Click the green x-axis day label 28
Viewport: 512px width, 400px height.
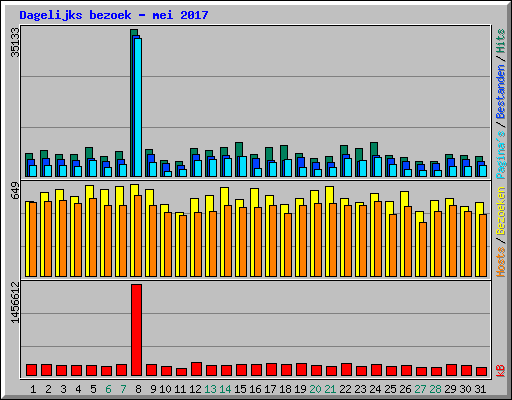435,389
